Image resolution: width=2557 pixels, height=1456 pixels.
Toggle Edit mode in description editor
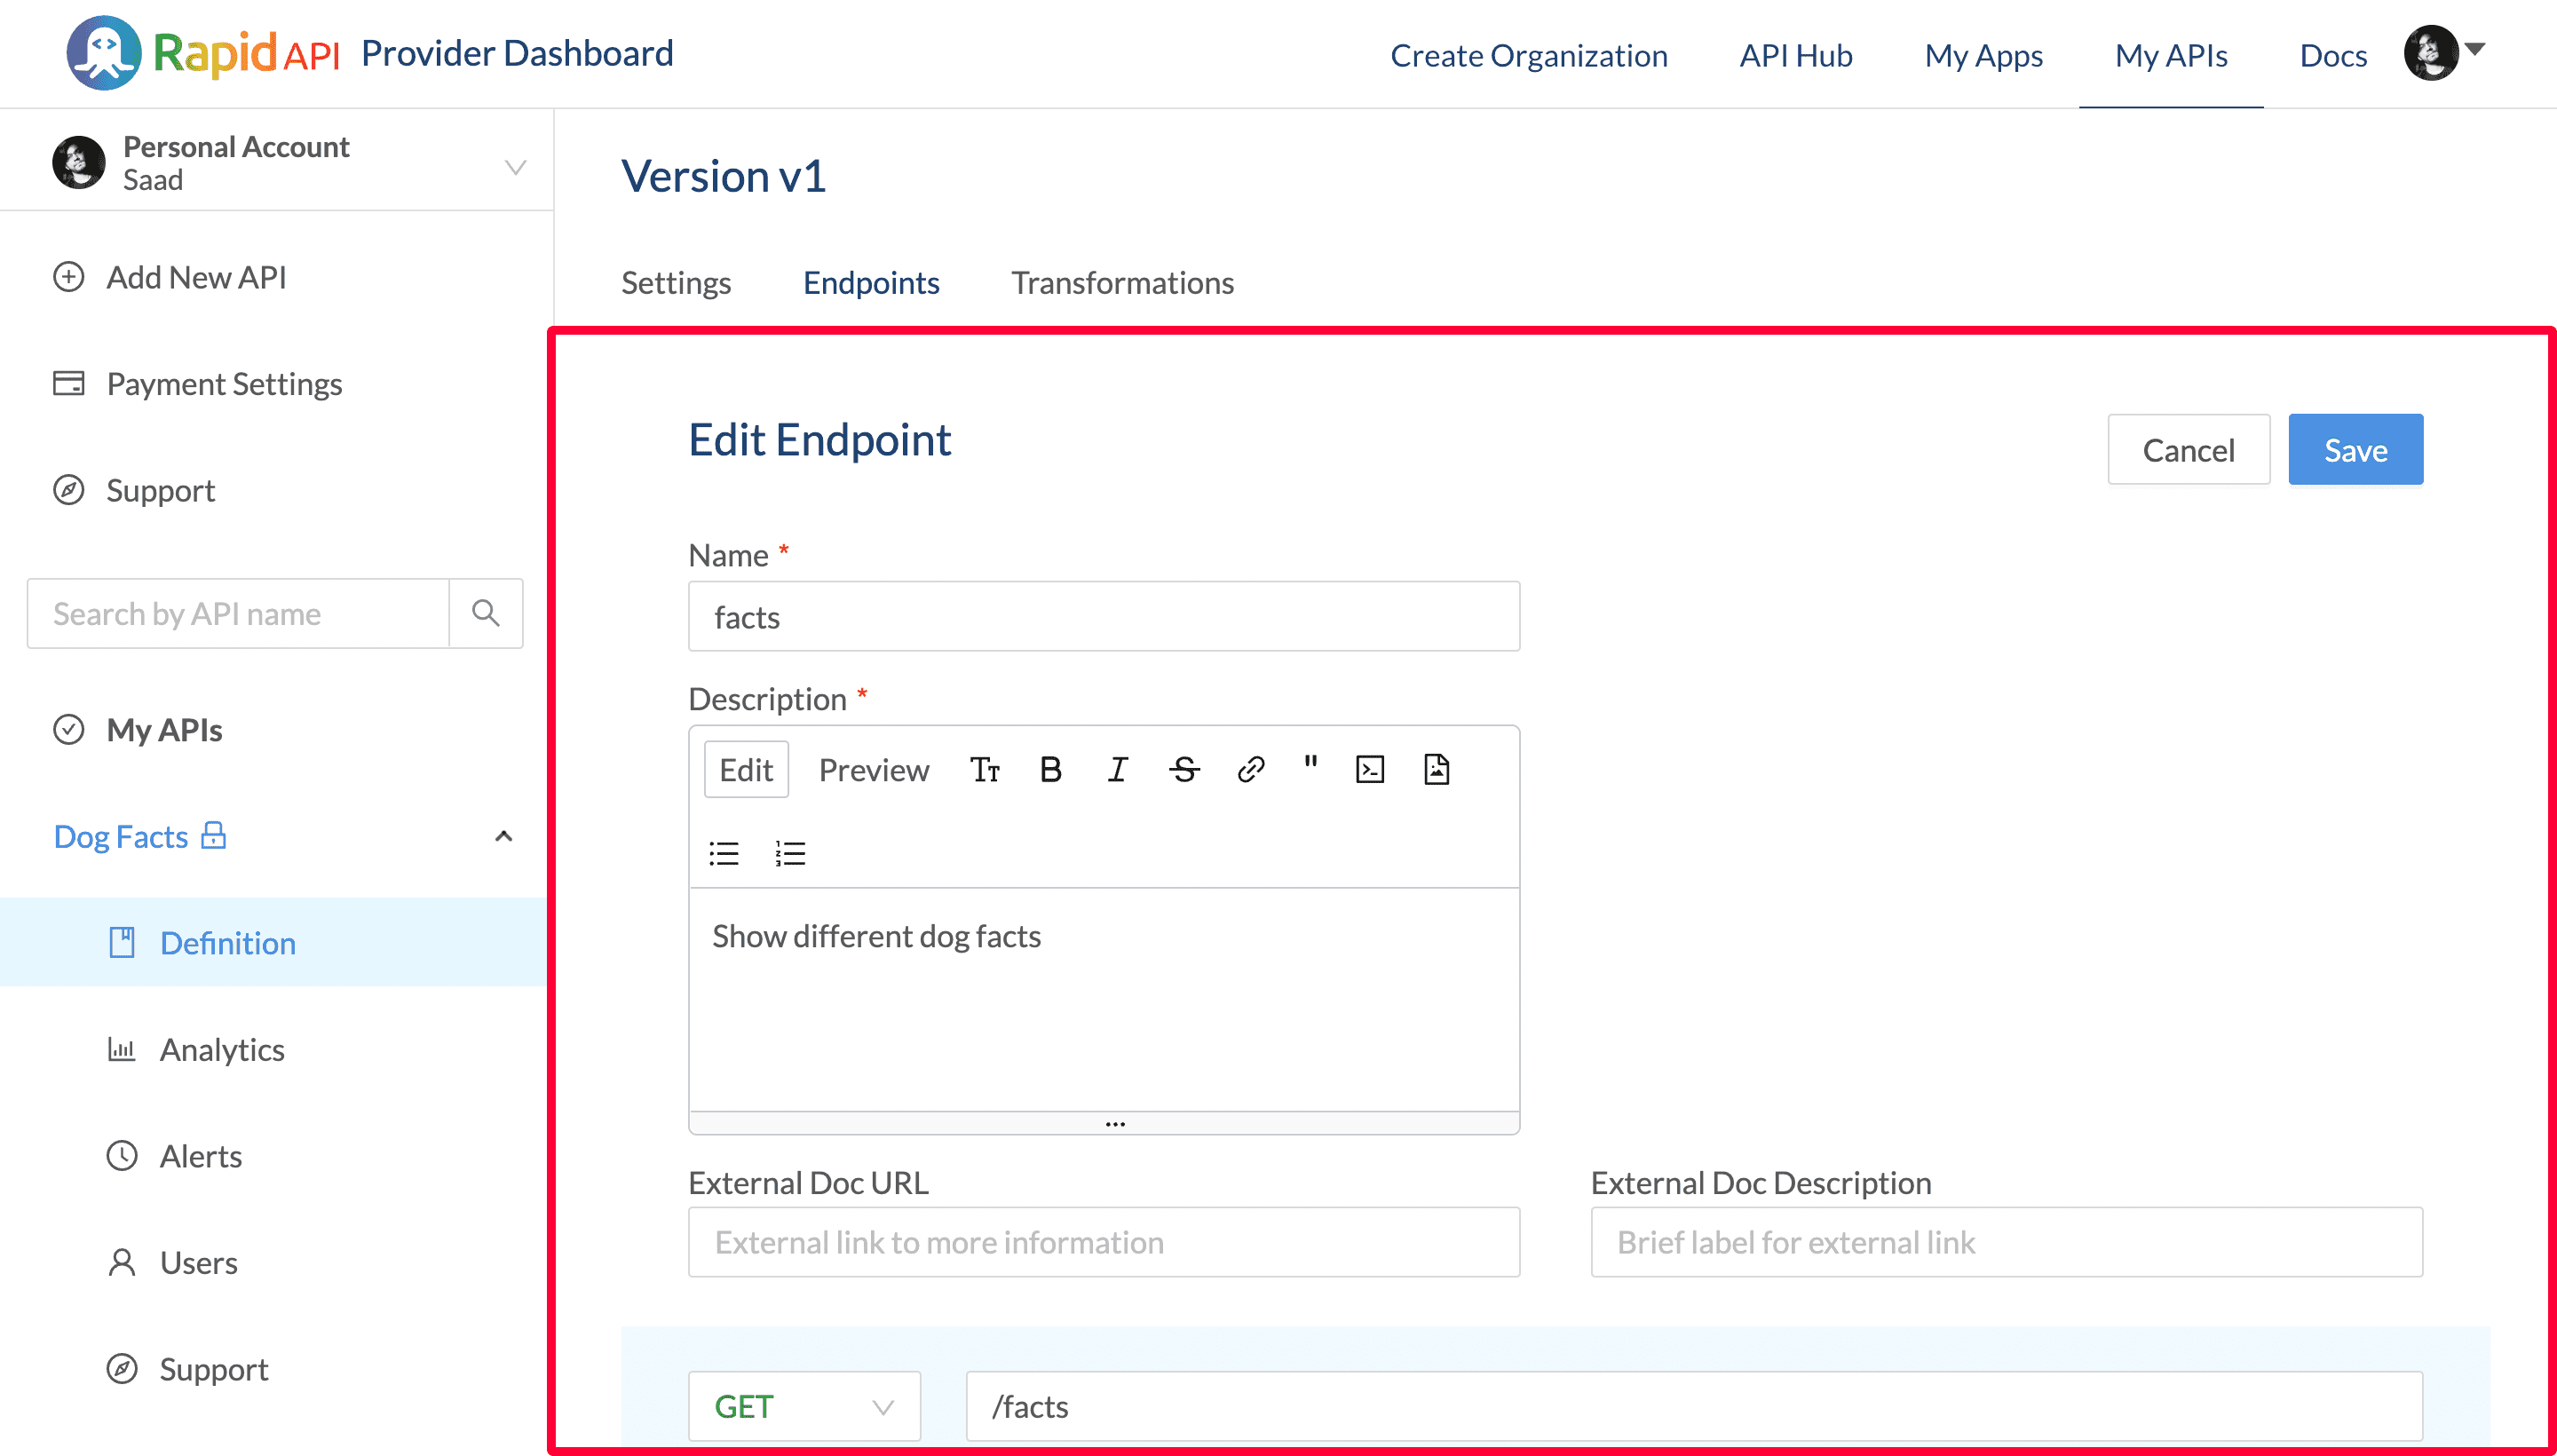click(745, 768)
